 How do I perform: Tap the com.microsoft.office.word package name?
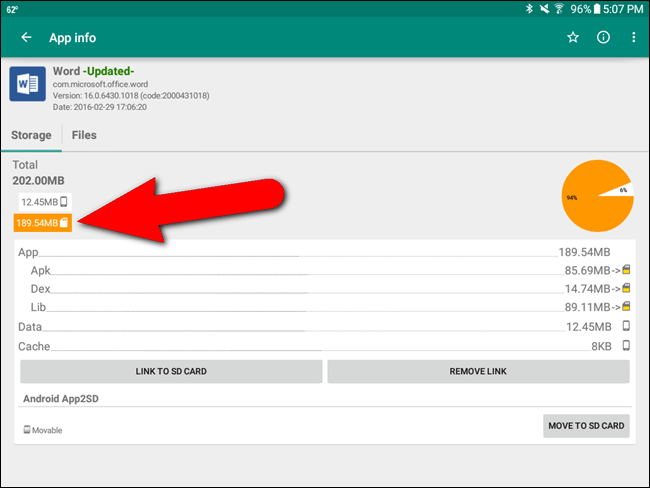click(x=100, y=84)
